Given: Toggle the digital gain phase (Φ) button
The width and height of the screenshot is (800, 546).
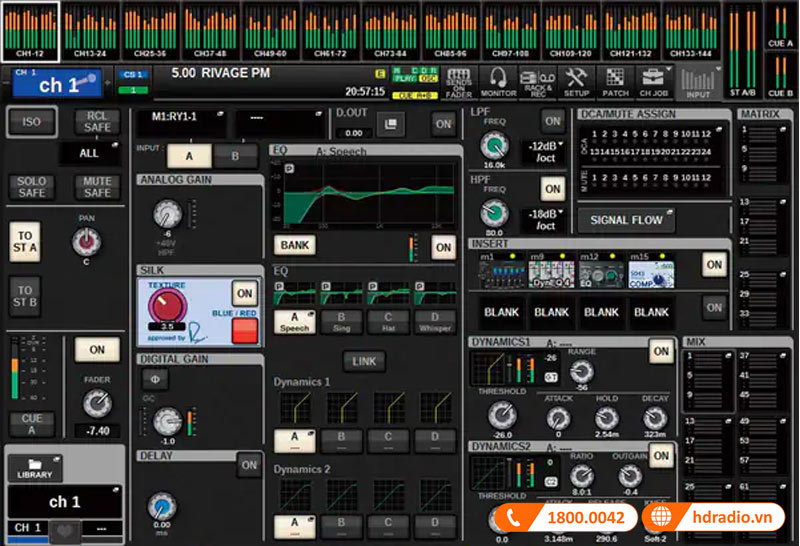Looking at the screenshot, I should coord(154,378).
